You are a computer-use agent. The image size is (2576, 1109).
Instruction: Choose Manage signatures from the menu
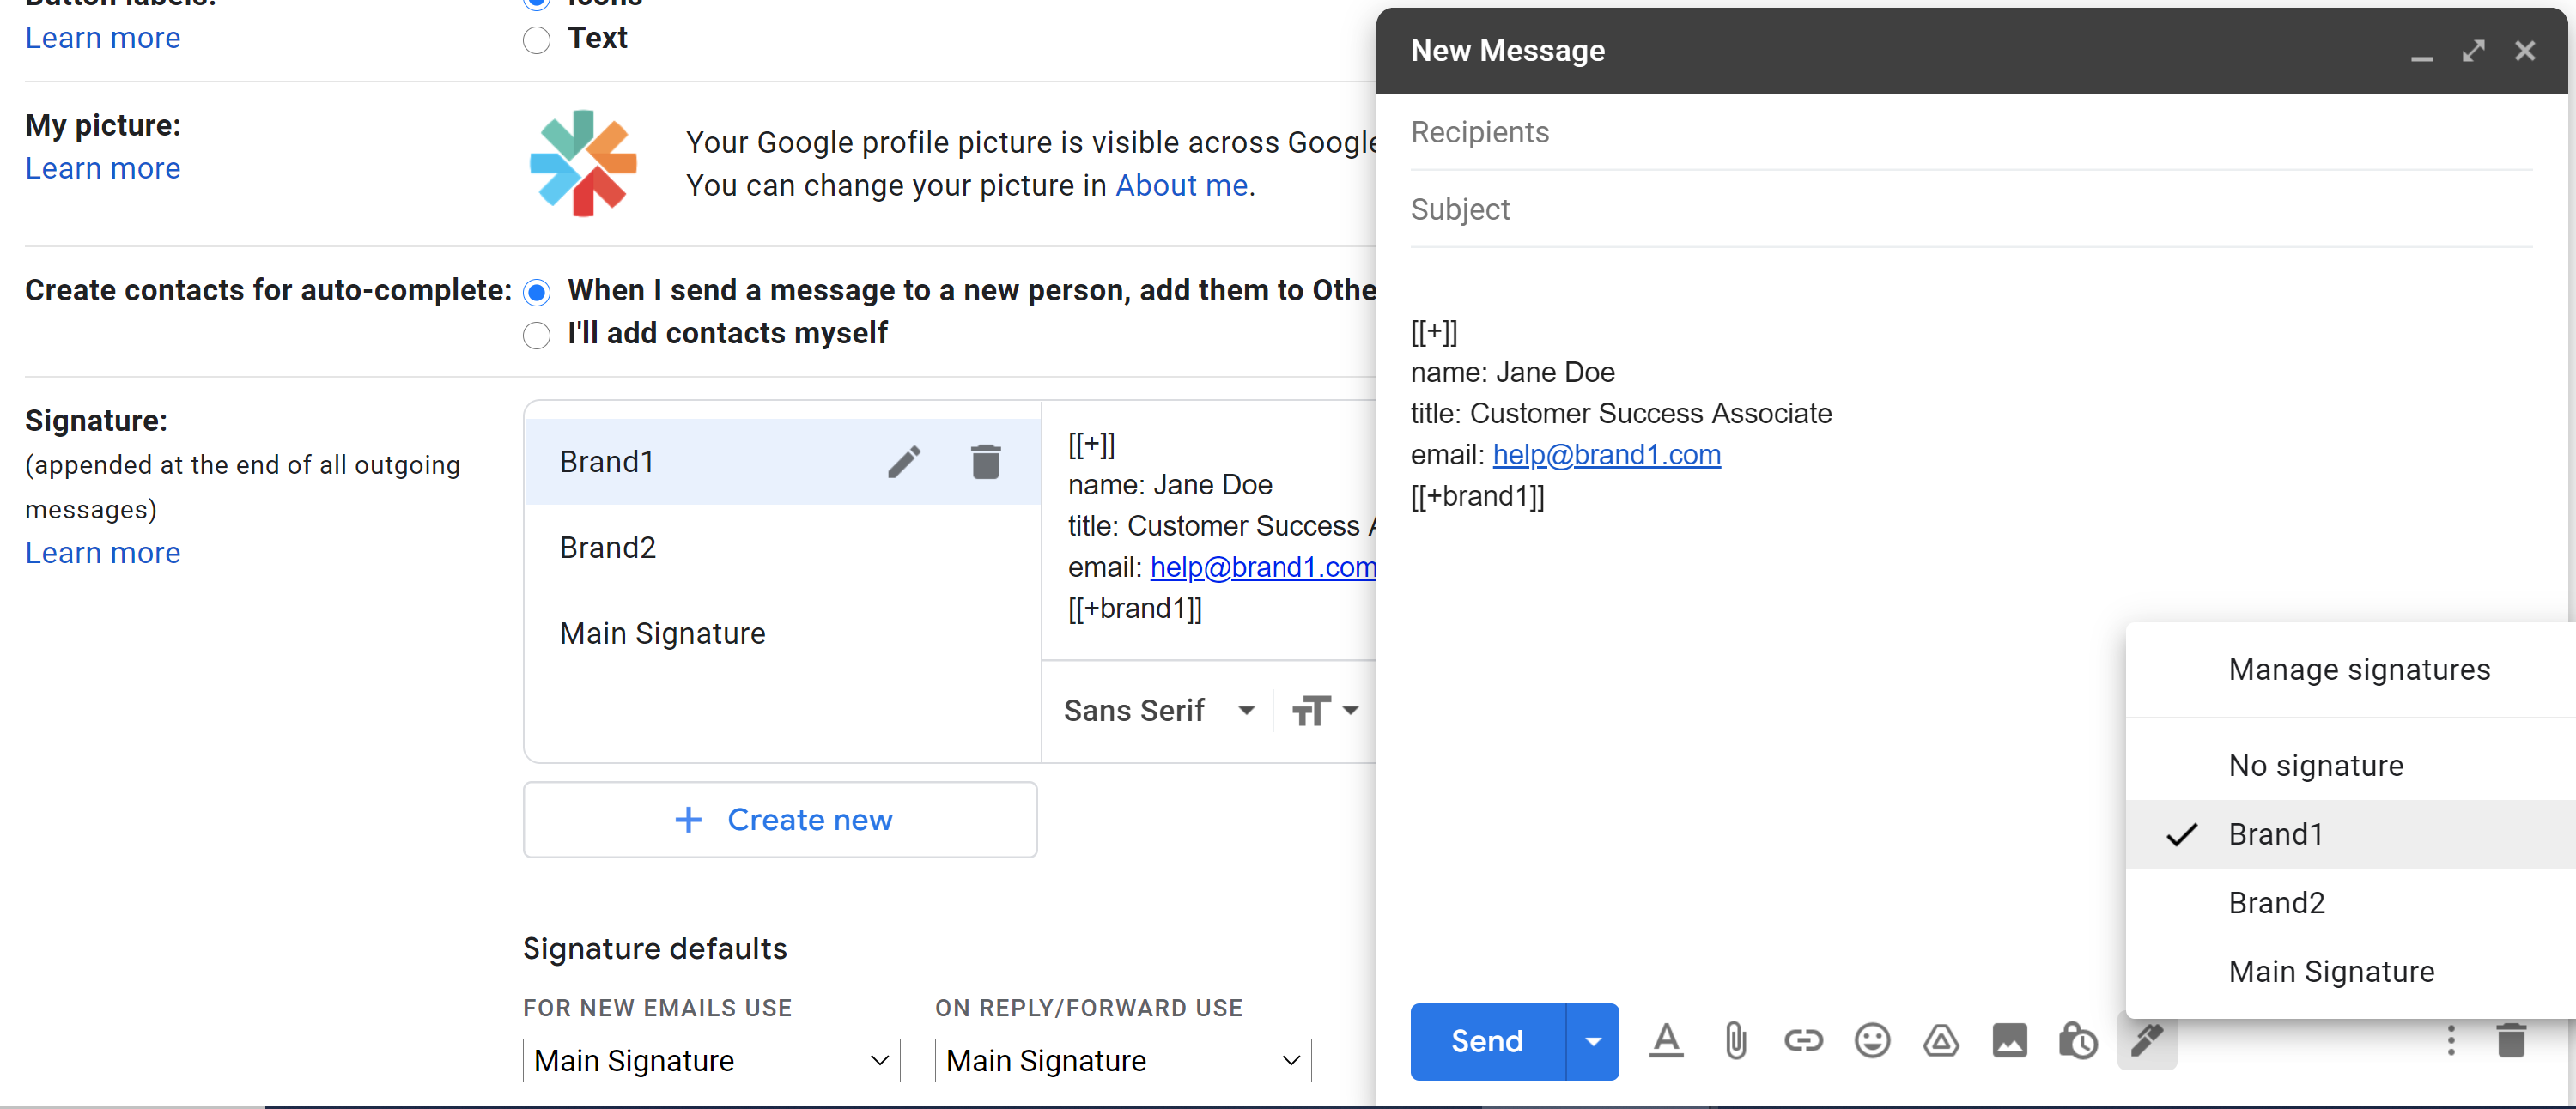tap(2350, 669)
